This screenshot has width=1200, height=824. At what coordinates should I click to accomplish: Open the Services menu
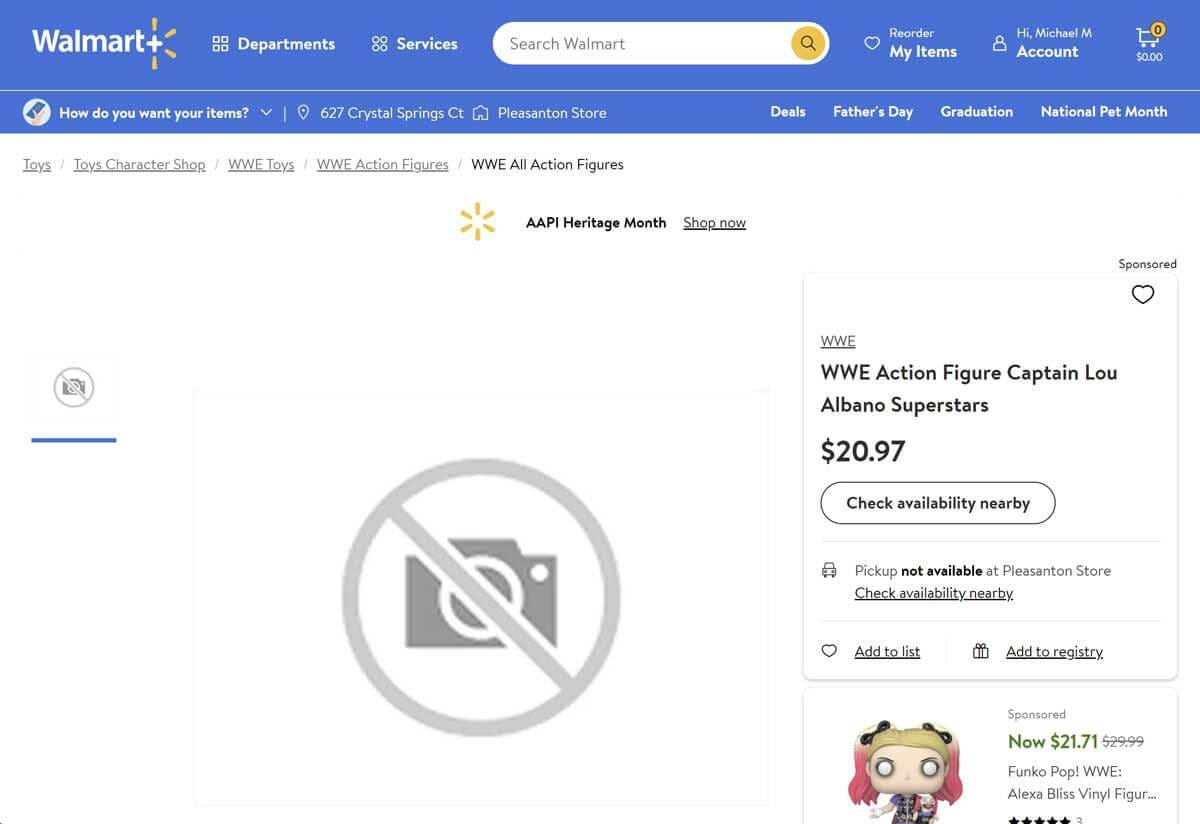pyautogui.click(x=414, y=43)
